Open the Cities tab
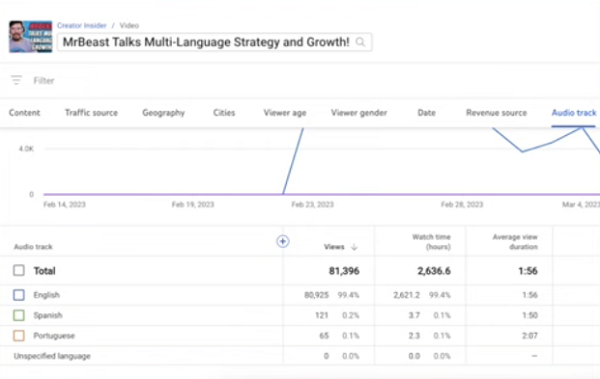 (224, 113)
